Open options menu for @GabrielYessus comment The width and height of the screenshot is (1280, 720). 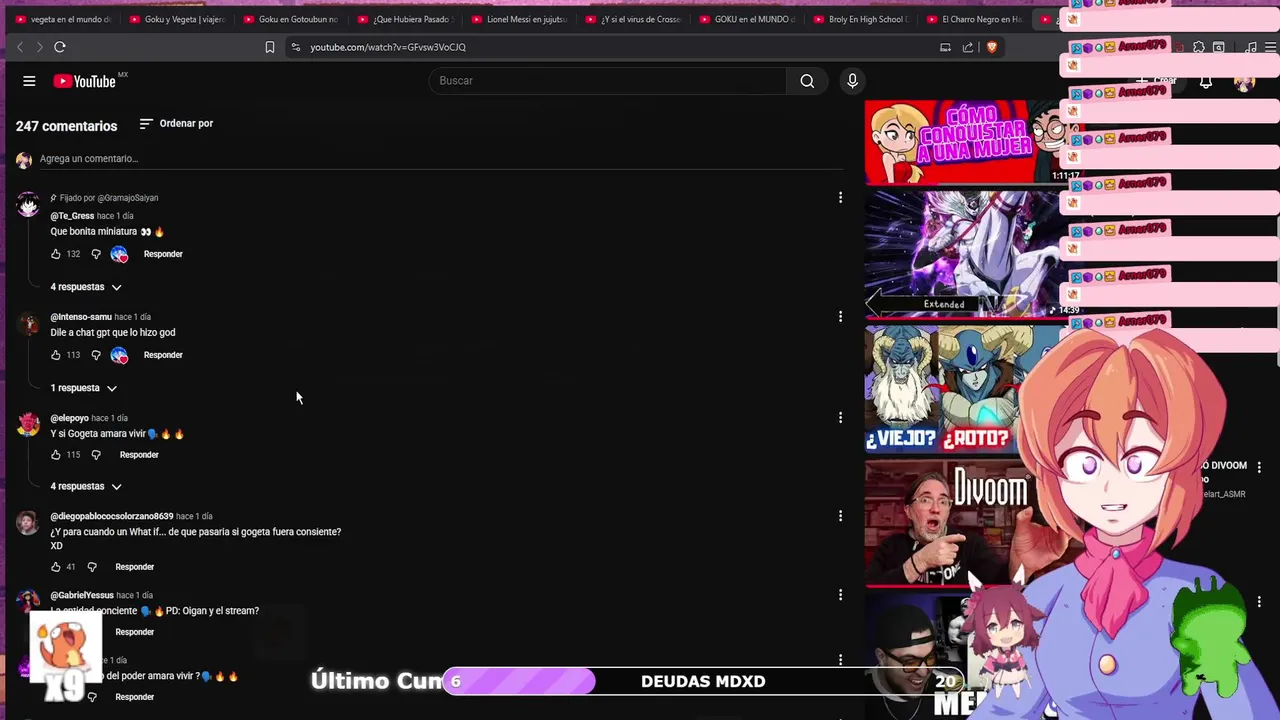840,595
